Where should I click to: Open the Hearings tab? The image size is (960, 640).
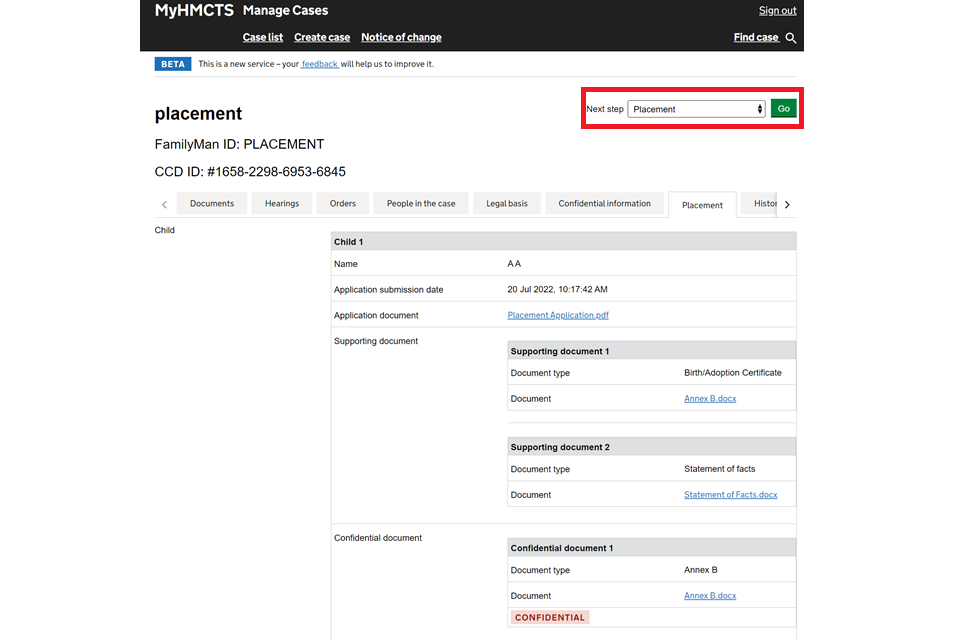[282, 203]
